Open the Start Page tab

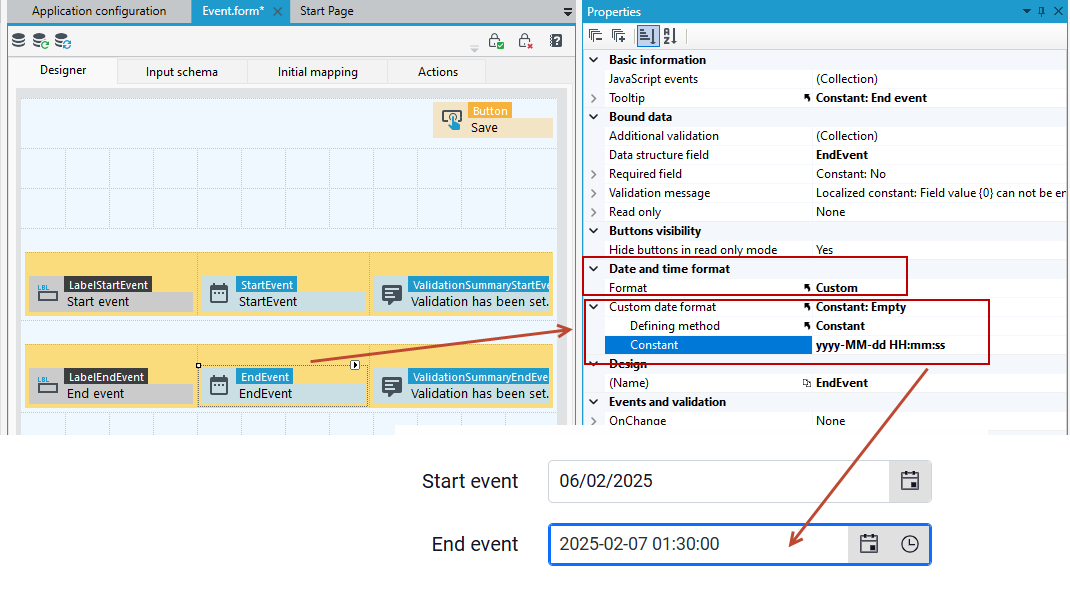click(x=327, y=11)
